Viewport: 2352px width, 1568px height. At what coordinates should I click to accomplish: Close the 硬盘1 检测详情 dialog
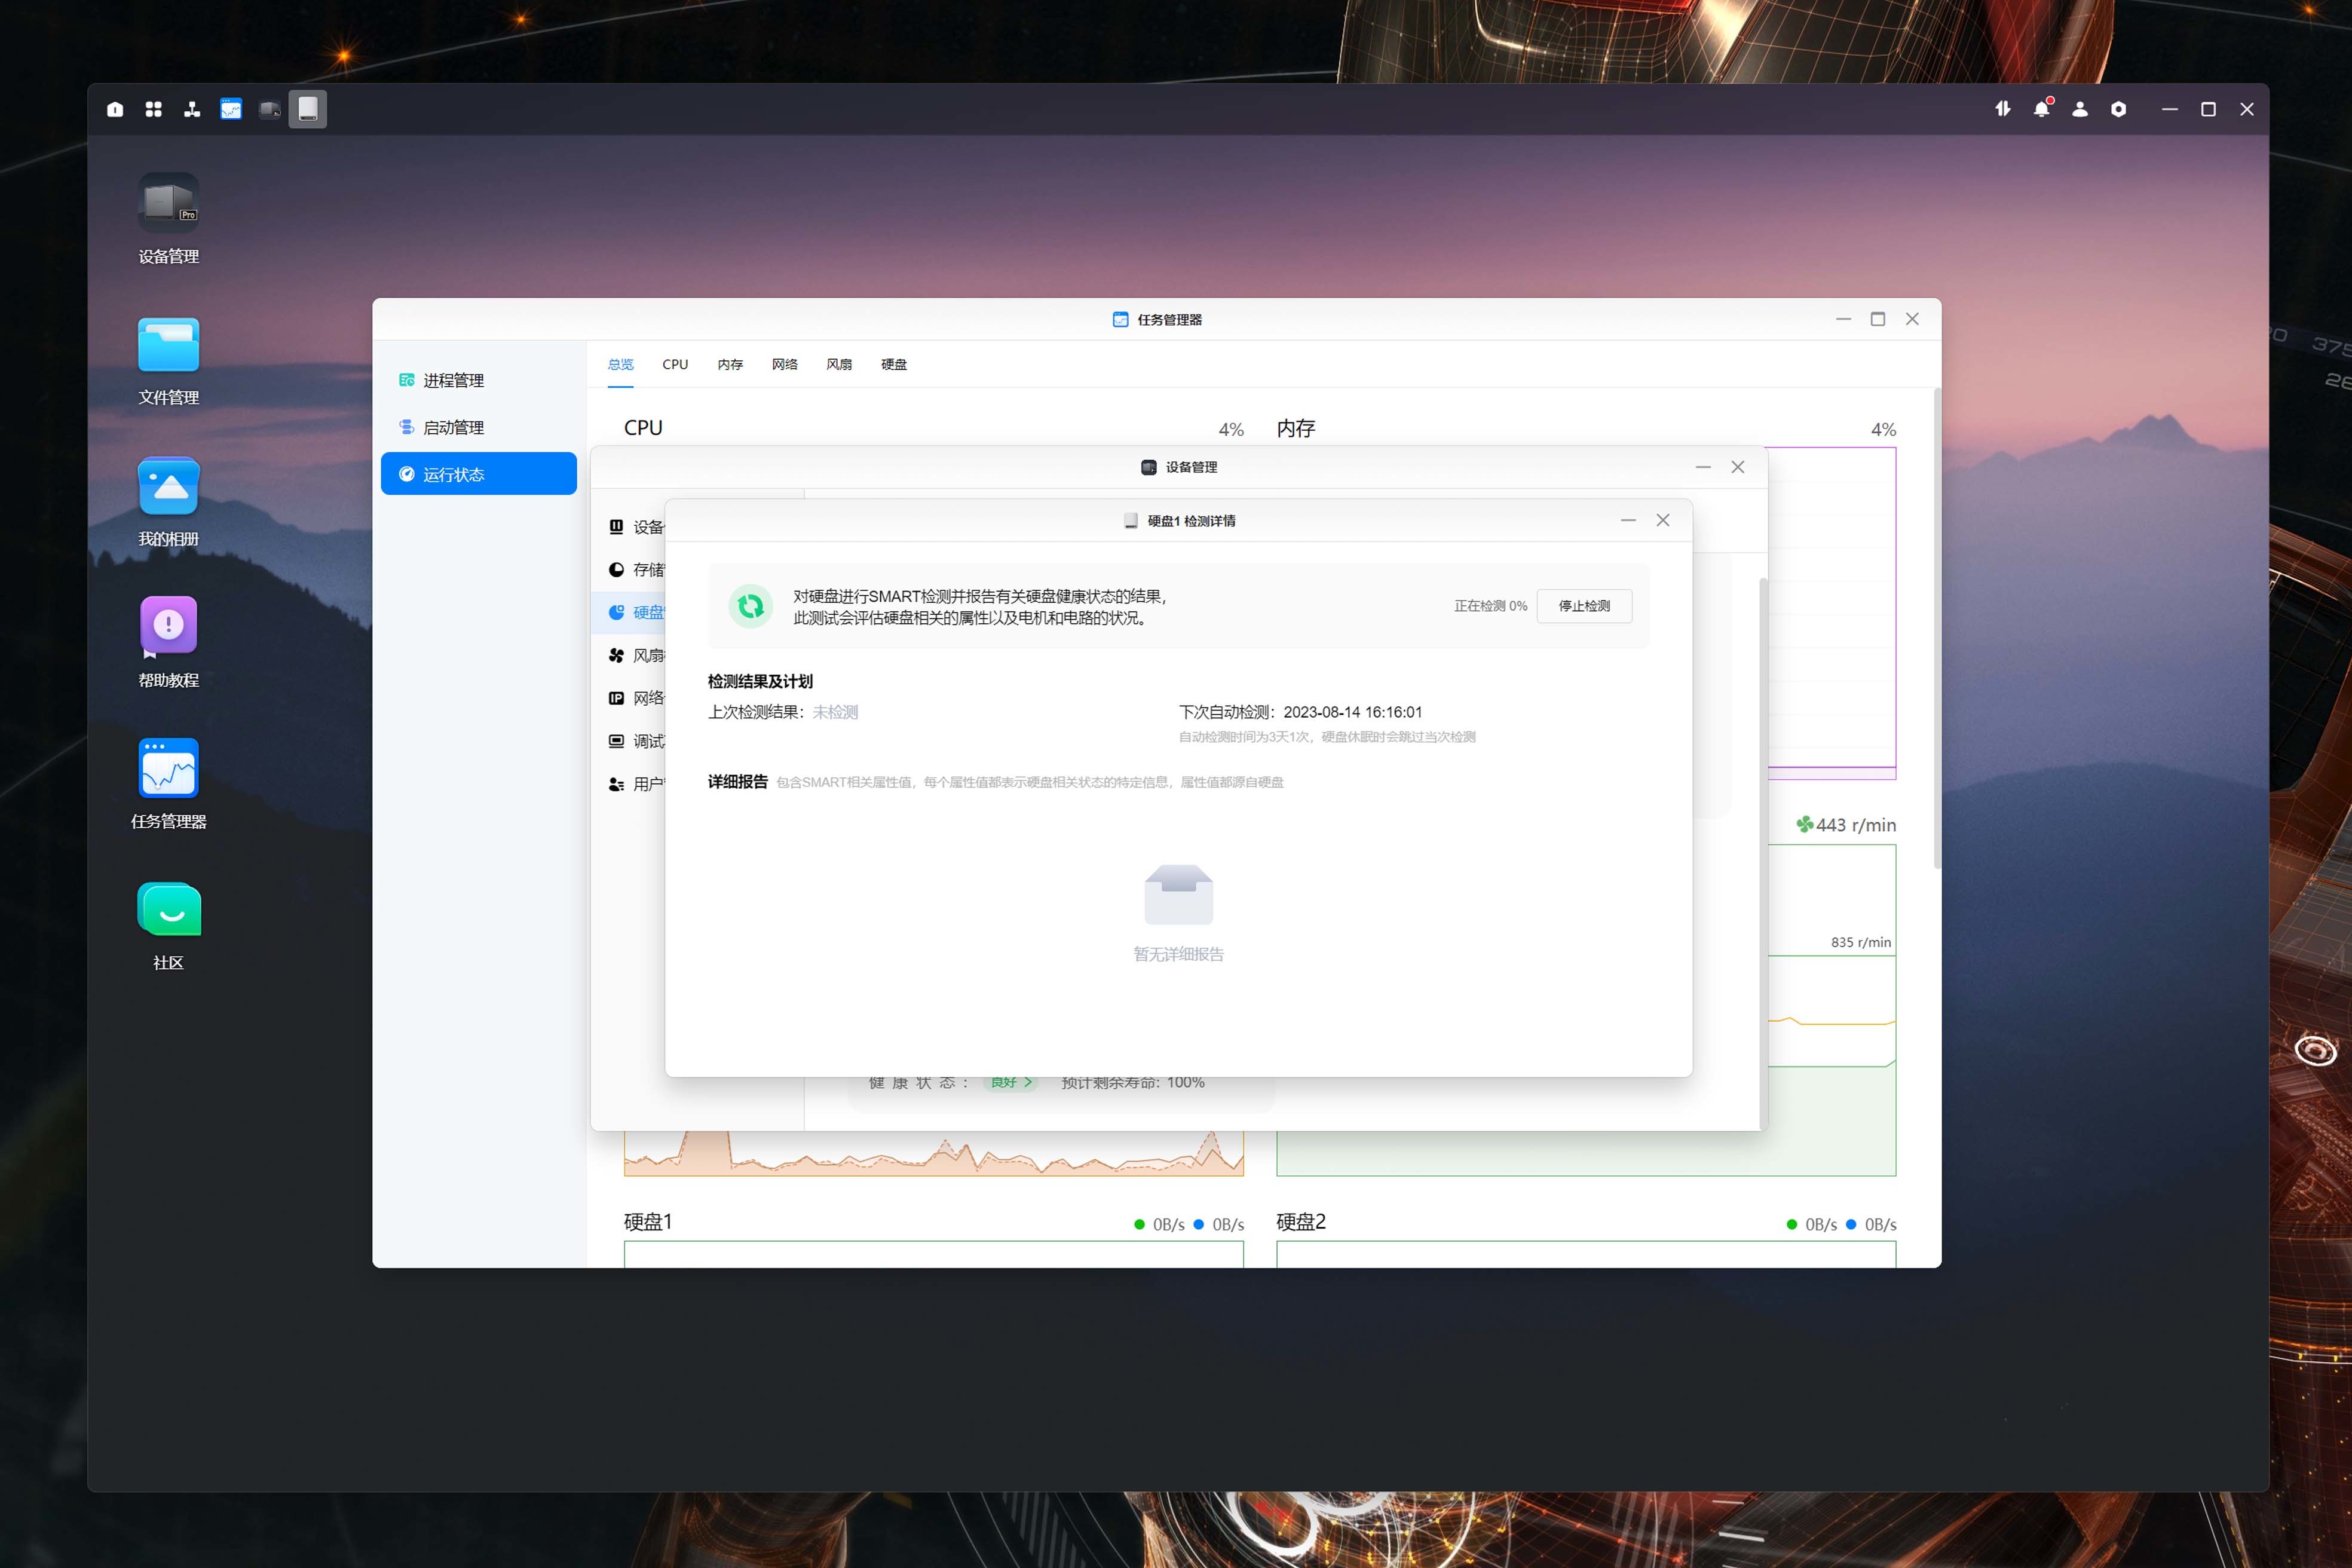(1663, 520)
